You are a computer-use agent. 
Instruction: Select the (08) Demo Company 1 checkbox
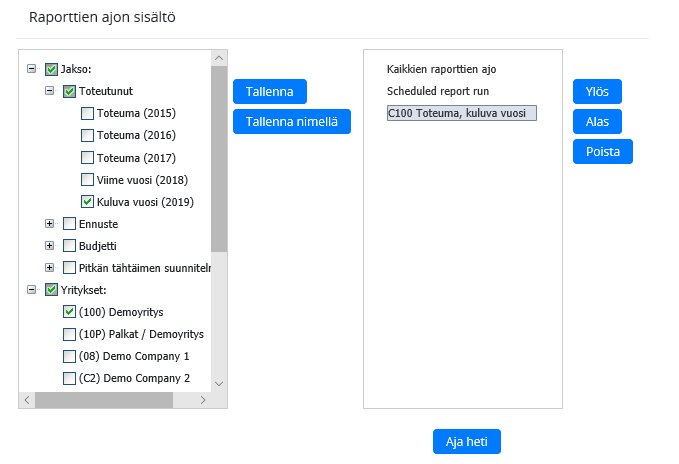coord(69,356)
